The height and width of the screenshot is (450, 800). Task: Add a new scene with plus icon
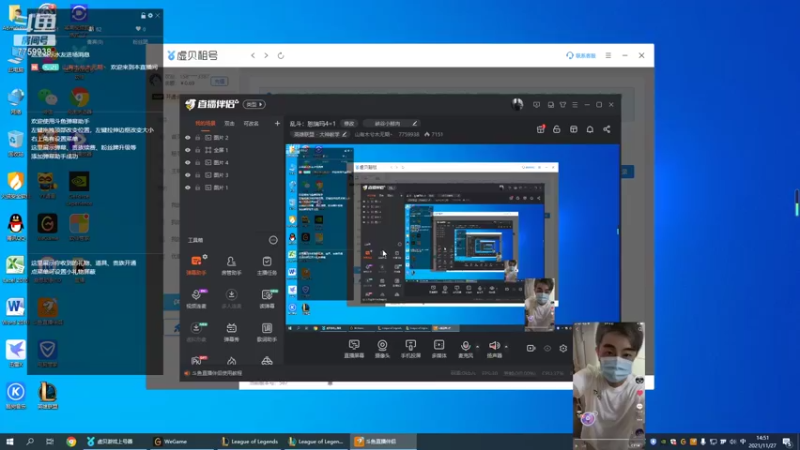277,123
